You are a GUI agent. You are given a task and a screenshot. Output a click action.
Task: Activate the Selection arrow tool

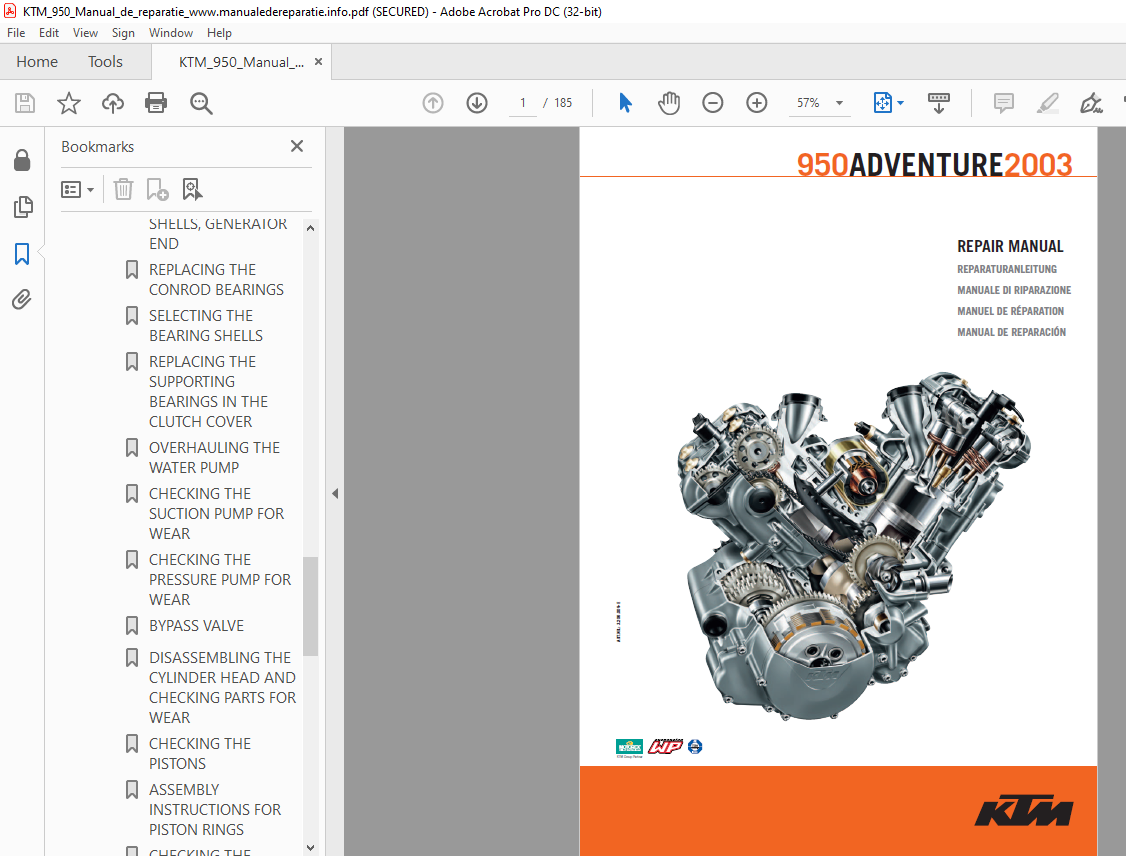coord(625,103)
